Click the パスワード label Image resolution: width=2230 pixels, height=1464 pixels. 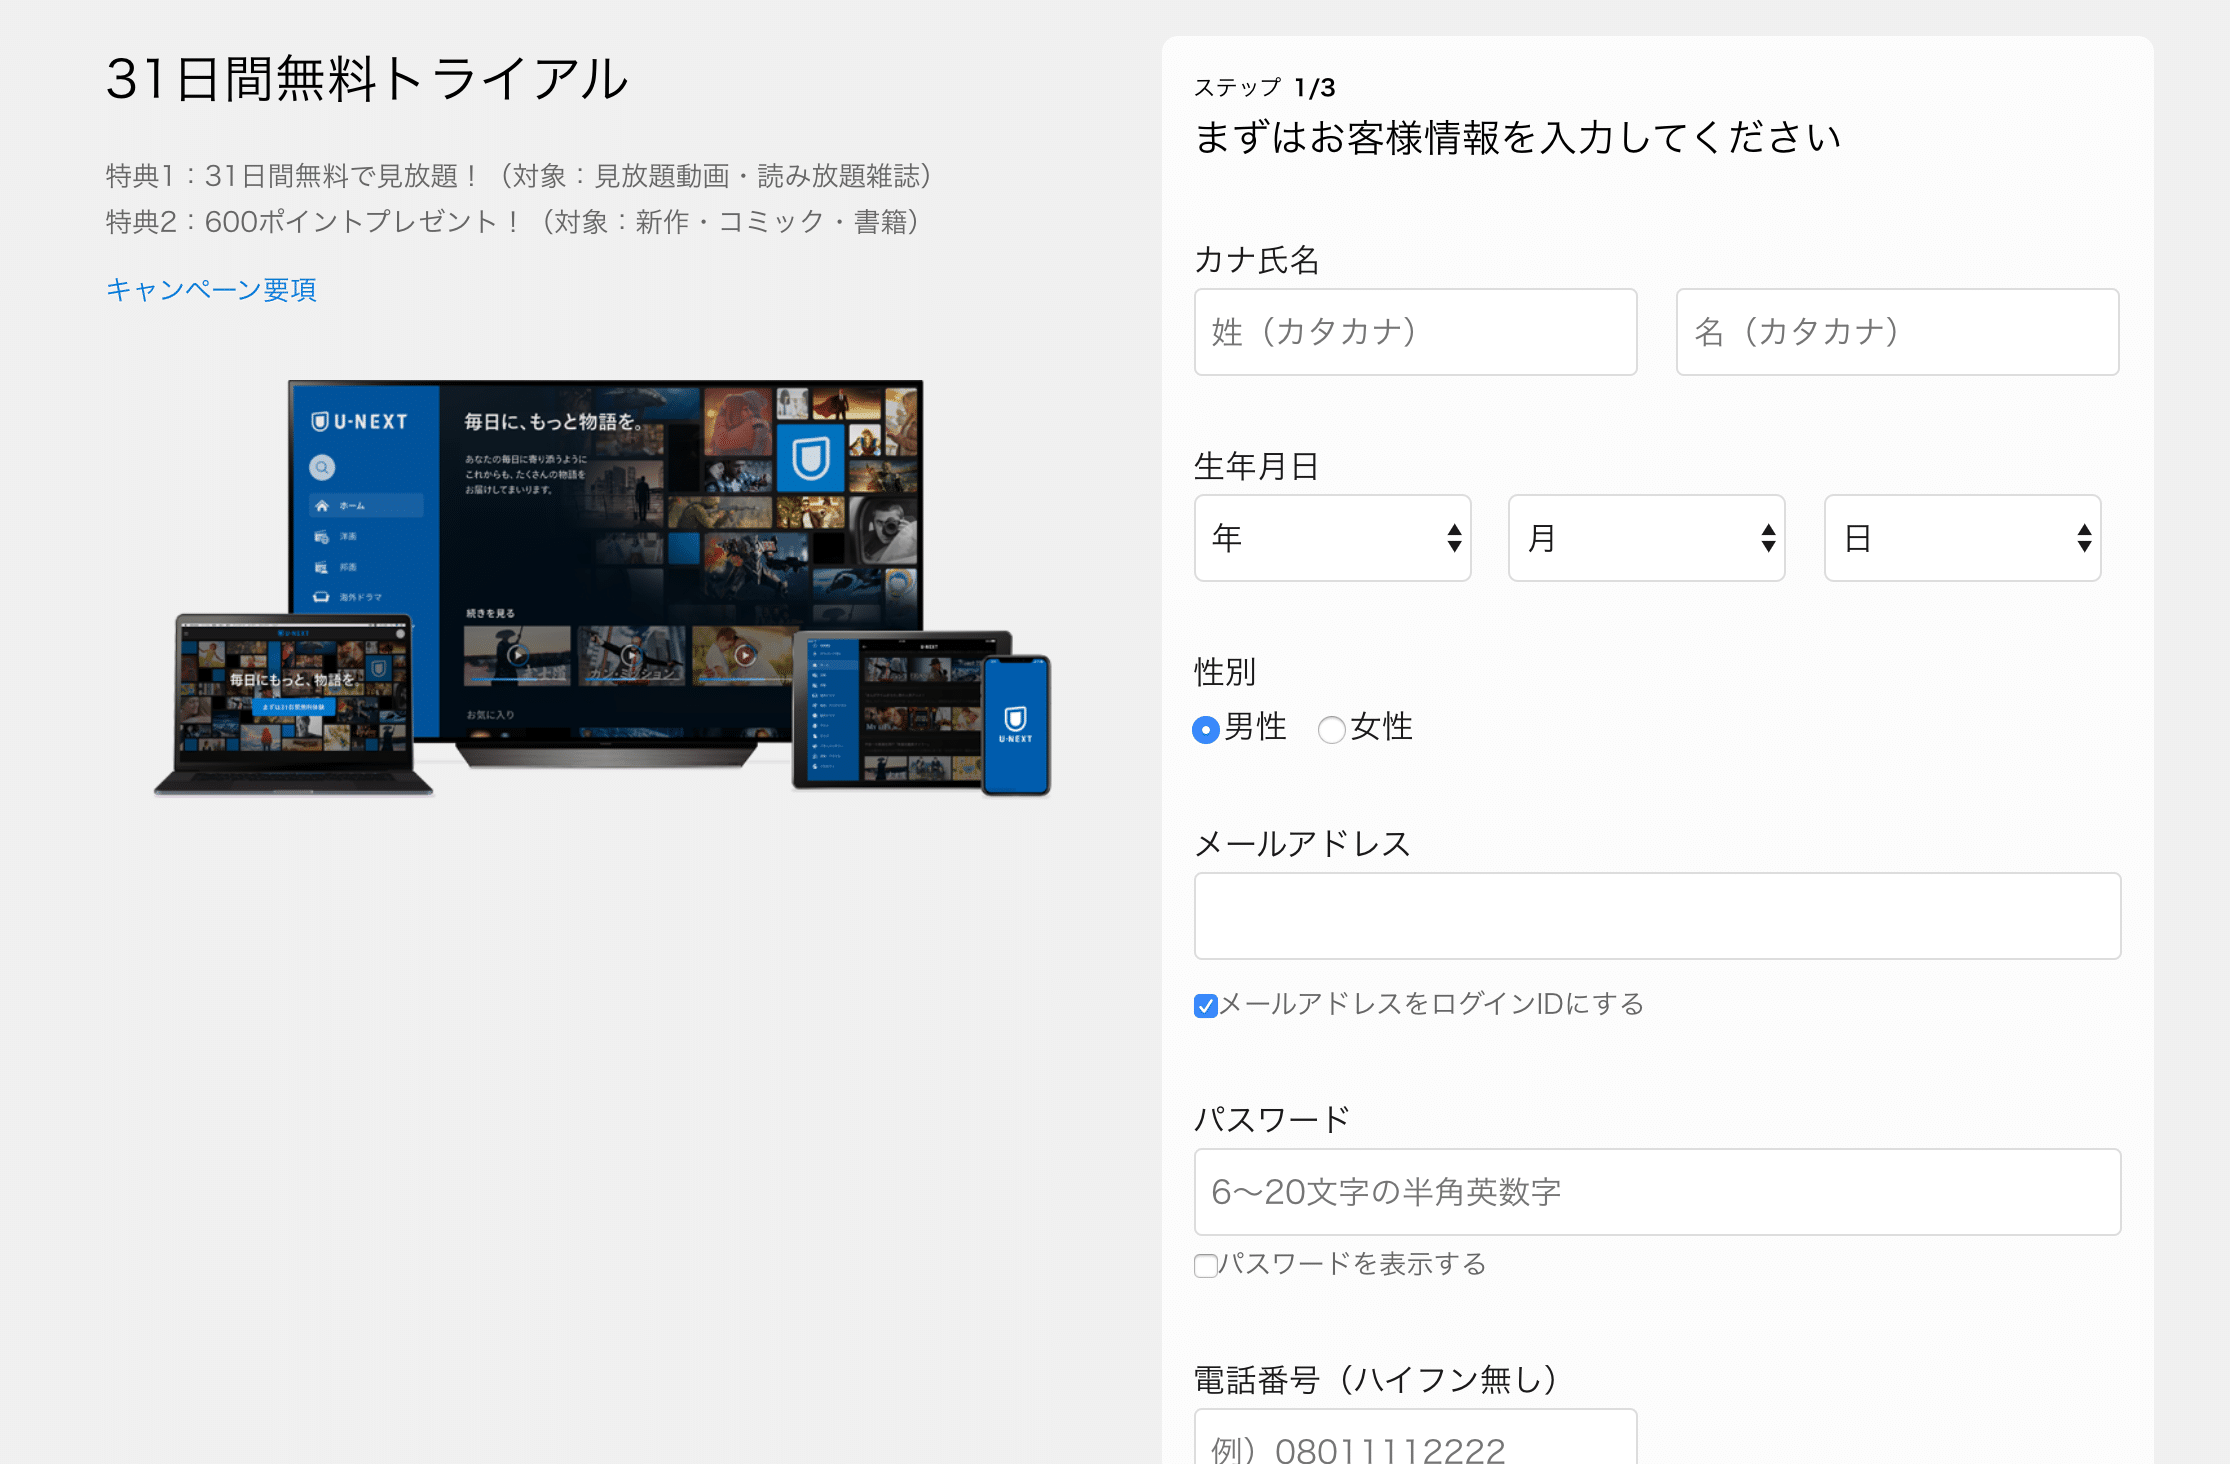click(1273, 1120)
